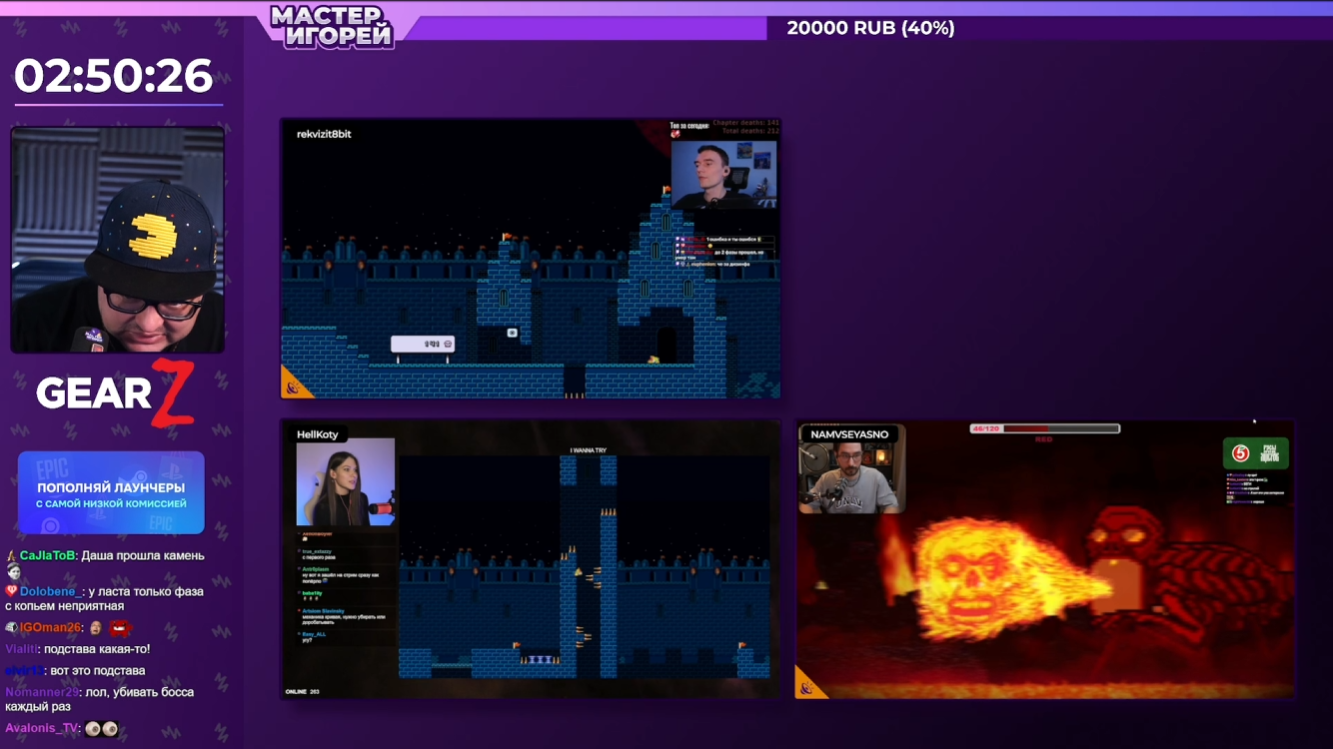
Task: Click the rekvizit8bit name label
Action: pyautogui.click(x=324, y=134)
